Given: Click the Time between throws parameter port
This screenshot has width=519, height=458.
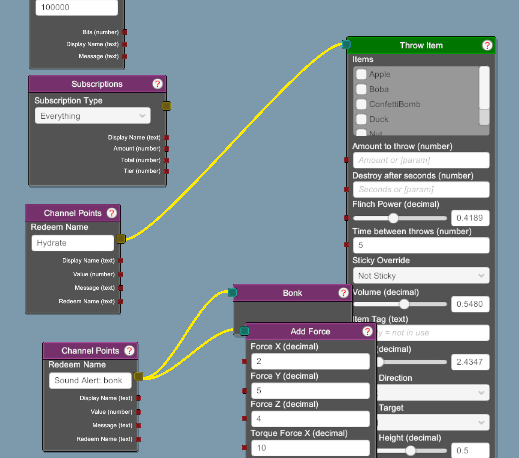Looking at the screenshot, I should [x=346, y=245].
